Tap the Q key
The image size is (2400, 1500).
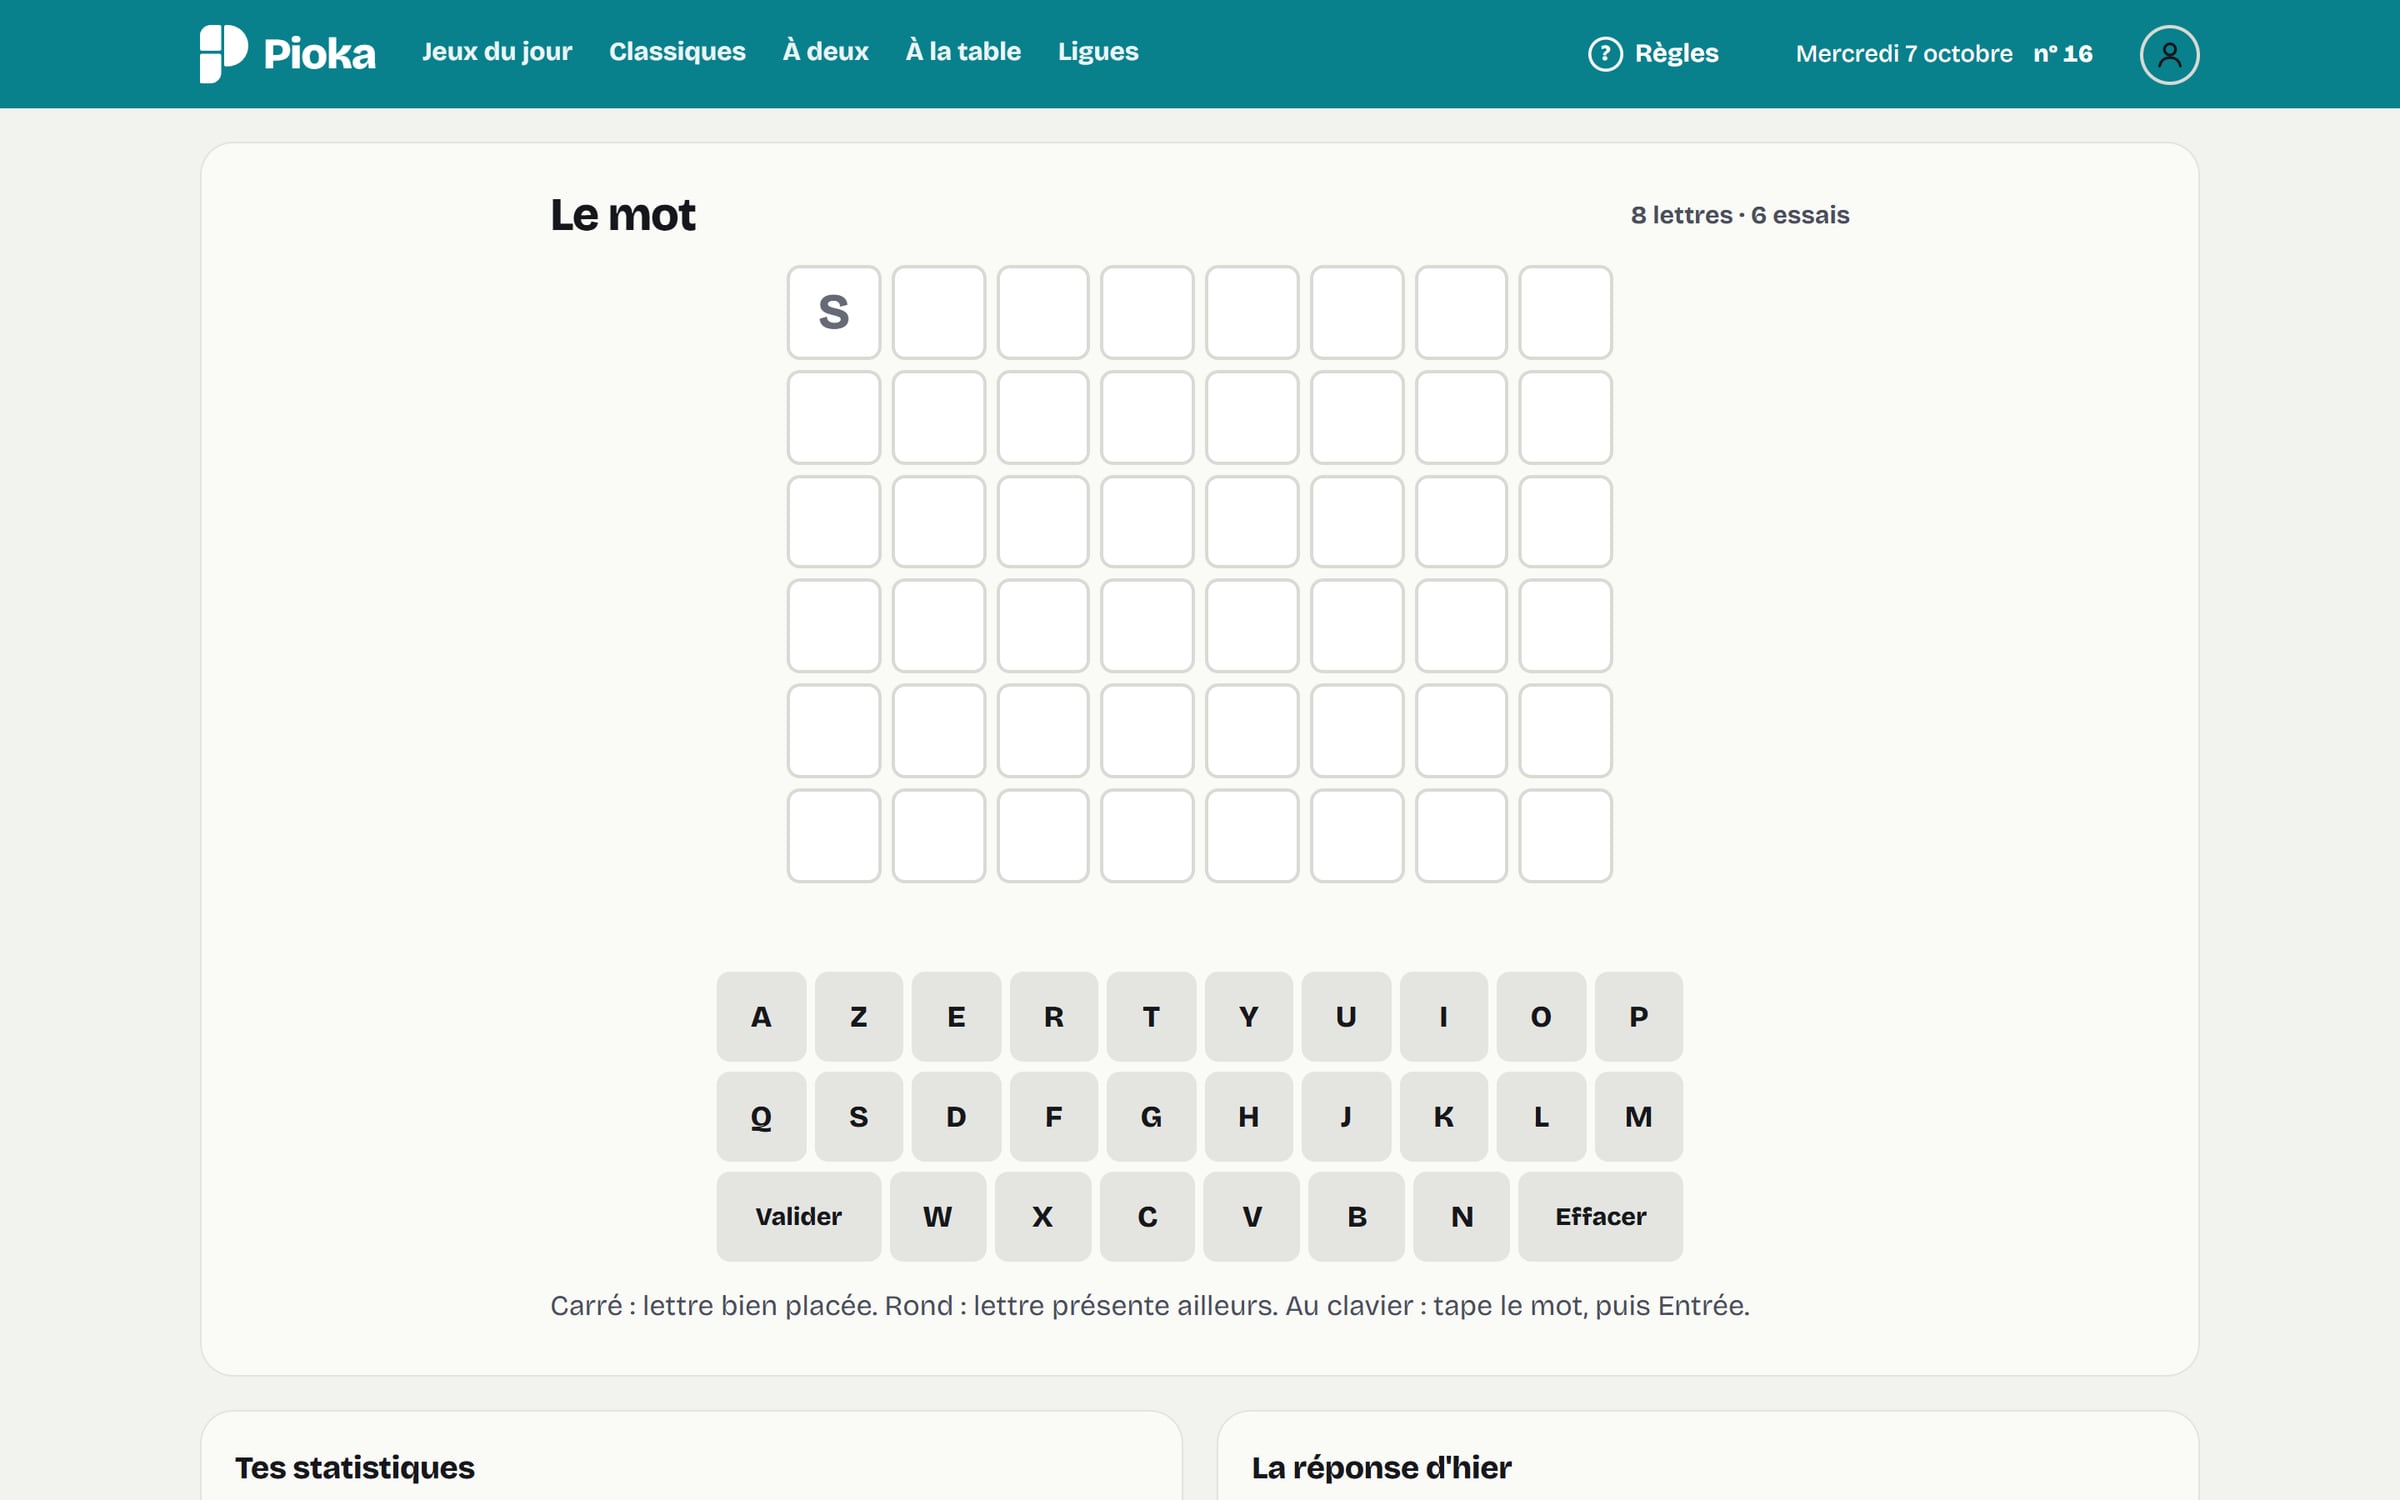[761, 1116]
